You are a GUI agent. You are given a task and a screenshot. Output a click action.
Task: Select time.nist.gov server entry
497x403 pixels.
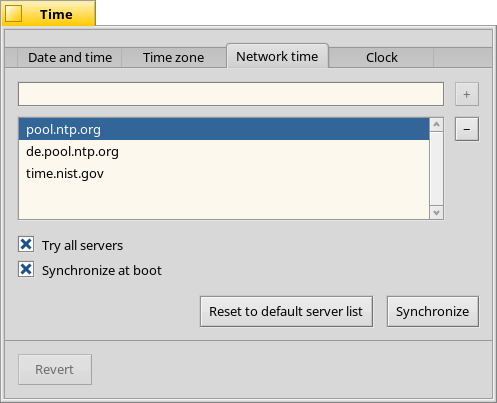click(x=224, y=174)
